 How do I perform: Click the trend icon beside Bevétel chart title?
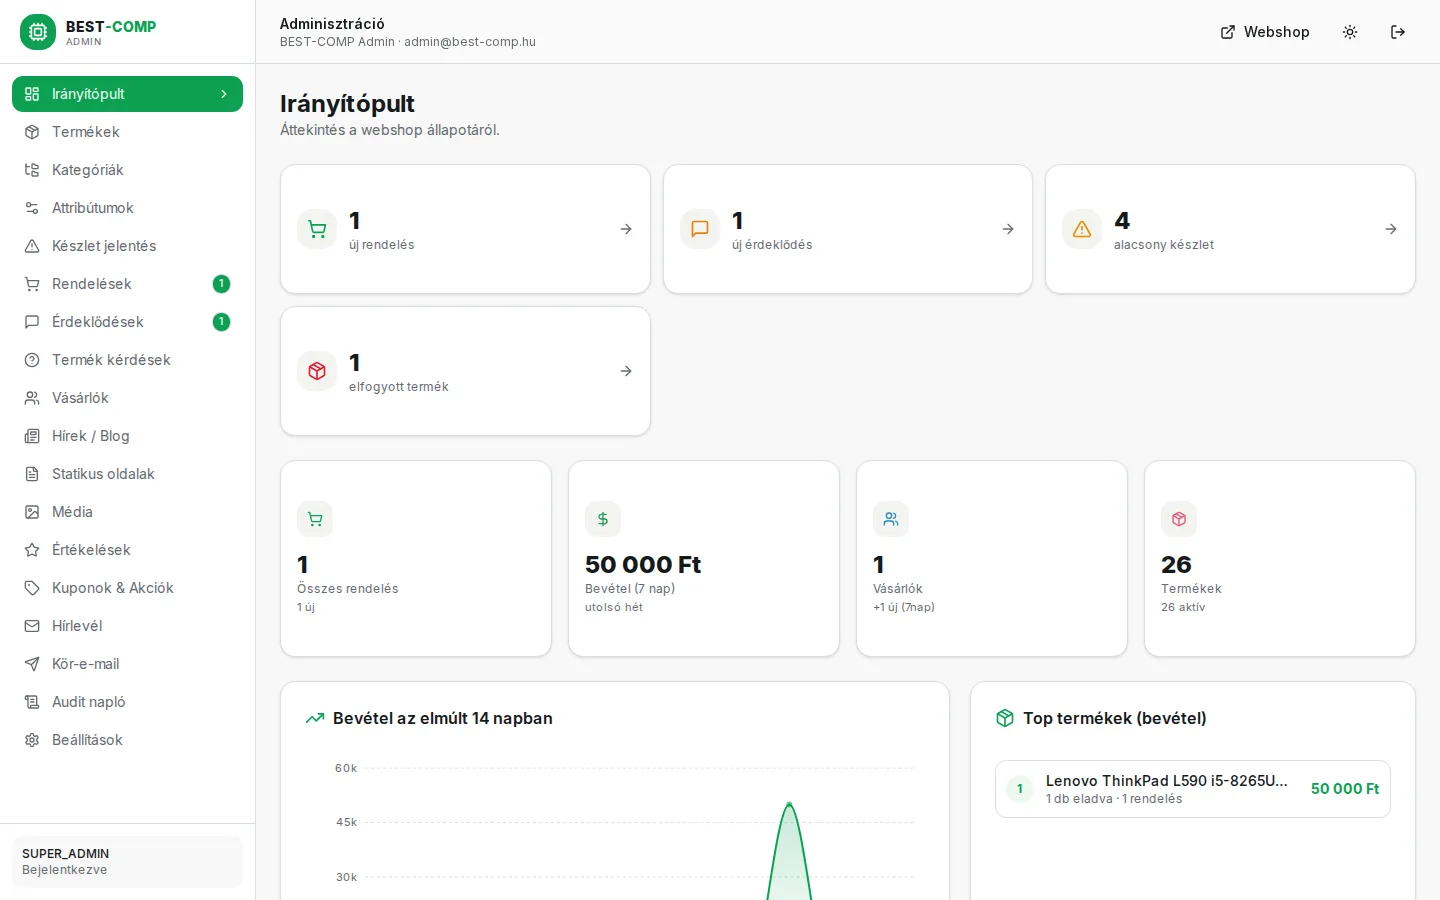pos(315,718)
